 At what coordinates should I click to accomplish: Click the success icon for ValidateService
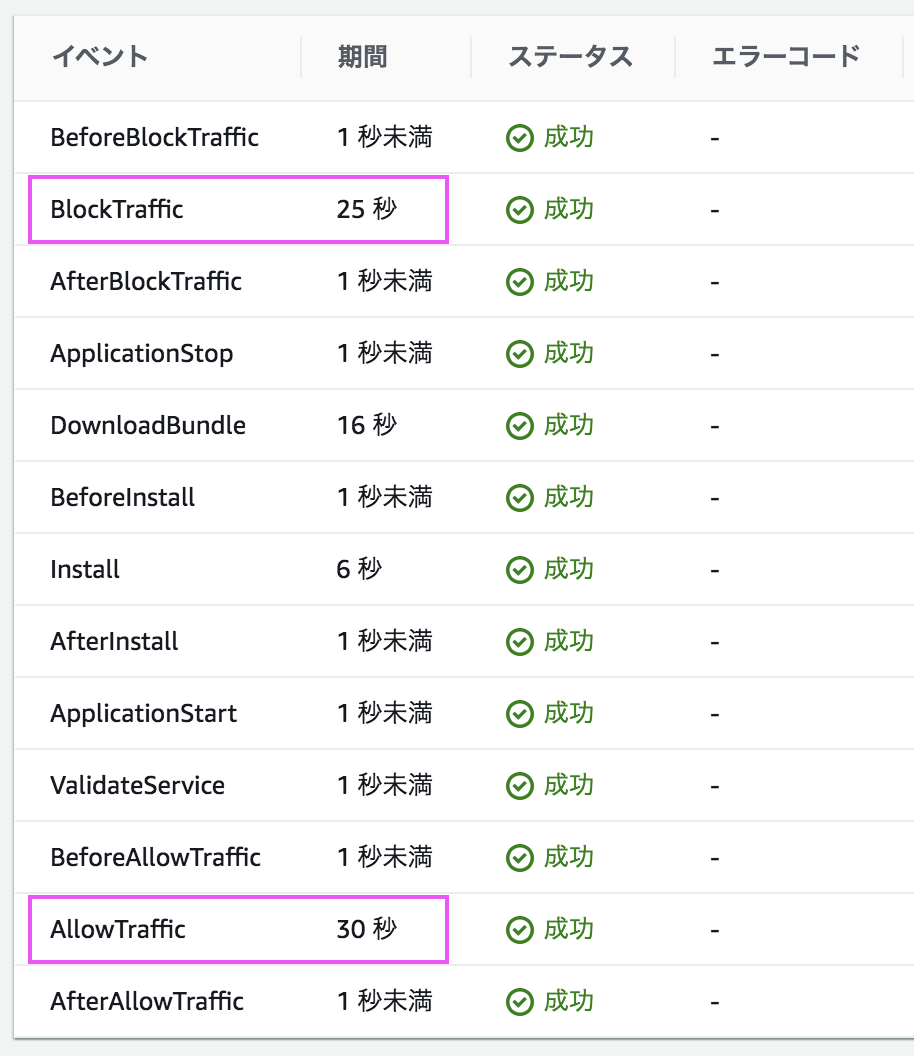(x=519, y=786)
